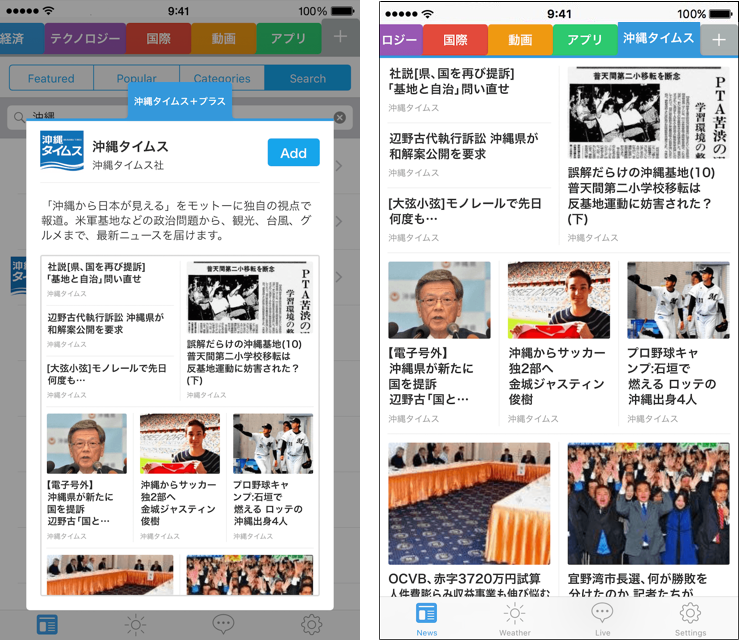Screen dimensions: 740x640
Task: Switch to the Popular segment
Action: (136, 78)
